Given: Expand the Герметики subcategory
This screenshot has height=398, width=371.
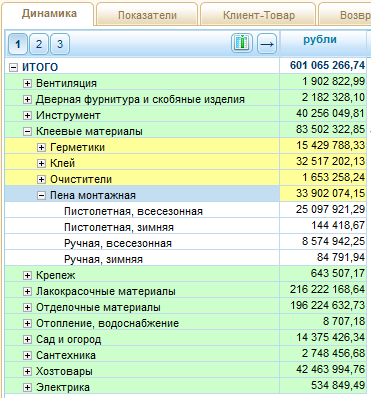Looking at the screenshot, I should [41, 147].
